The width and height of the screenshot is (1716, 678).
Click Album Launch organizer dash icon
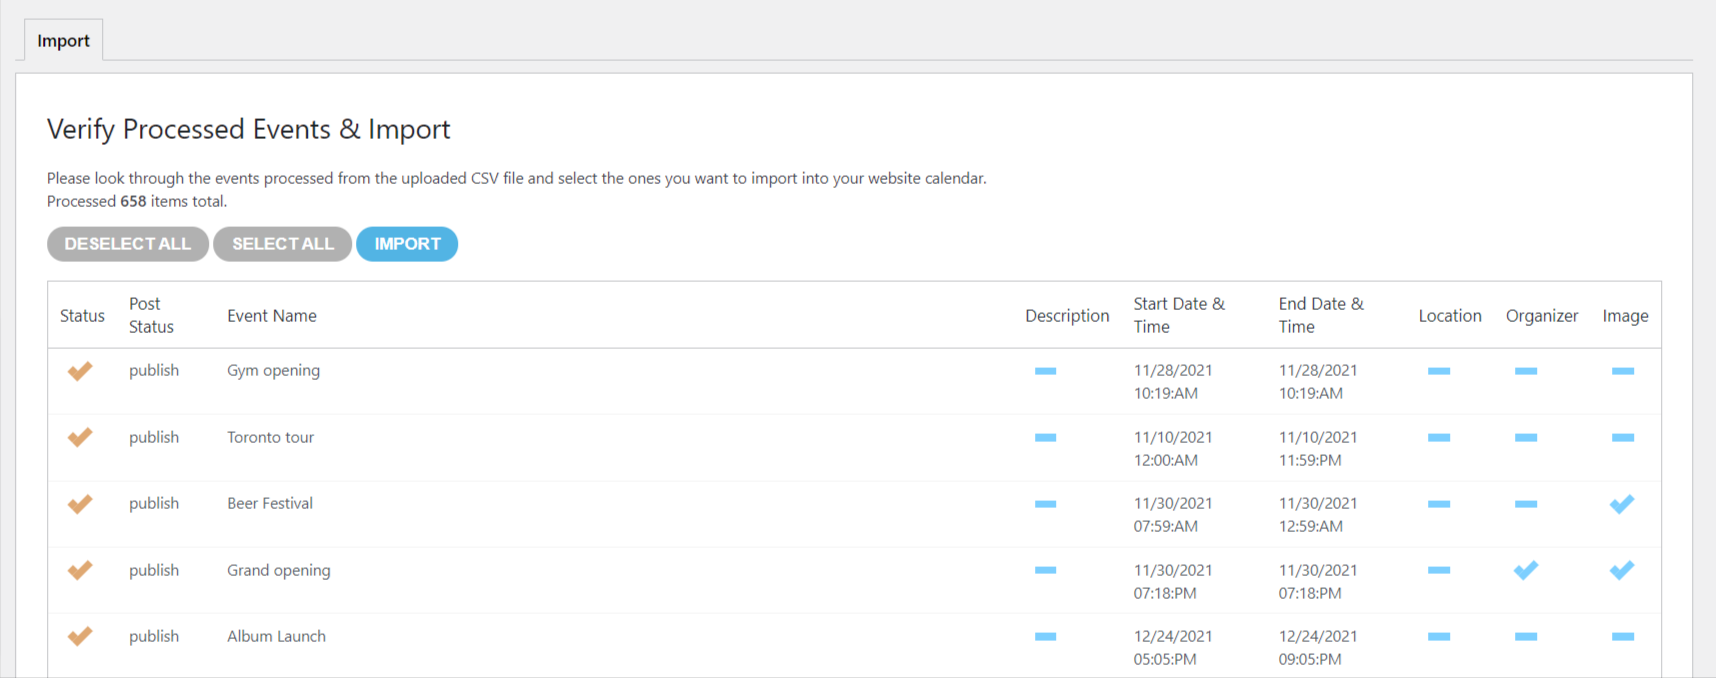point(1526,636)
